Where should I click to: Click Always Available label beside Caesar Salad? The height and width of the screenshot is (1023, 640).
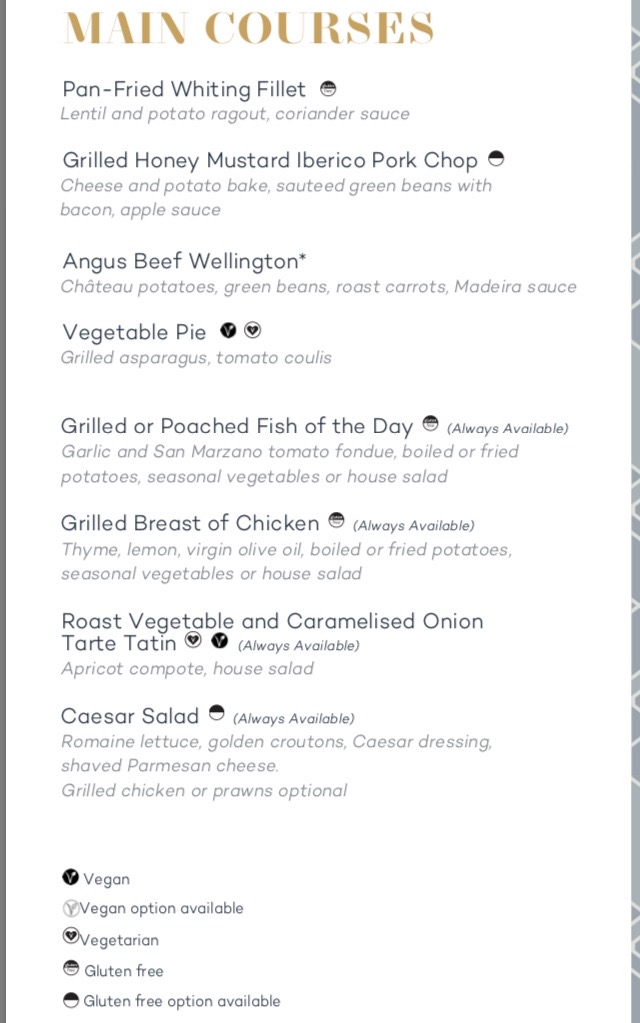294,718
